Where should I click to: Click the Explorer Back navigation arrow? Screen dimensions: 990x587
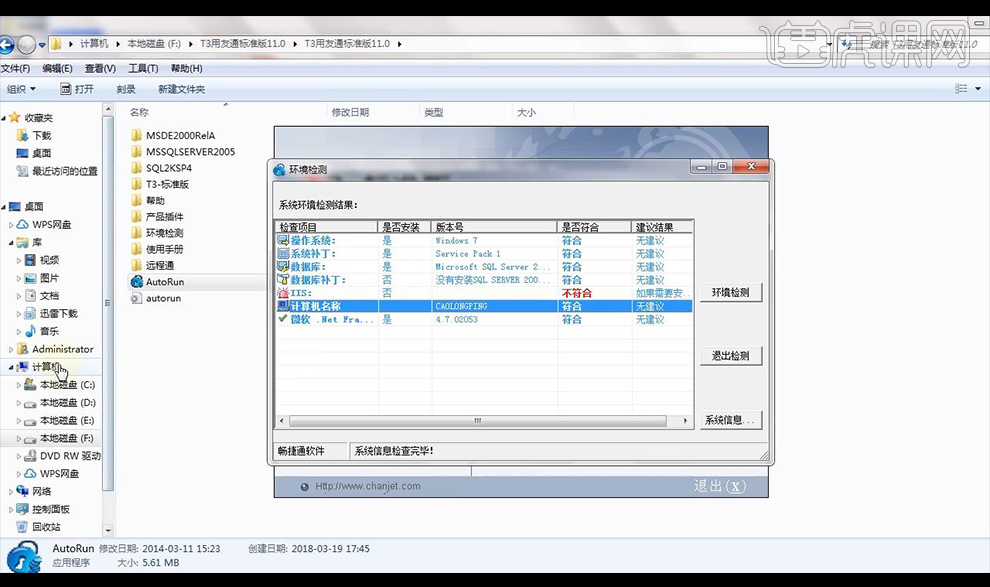pos(6,45)
